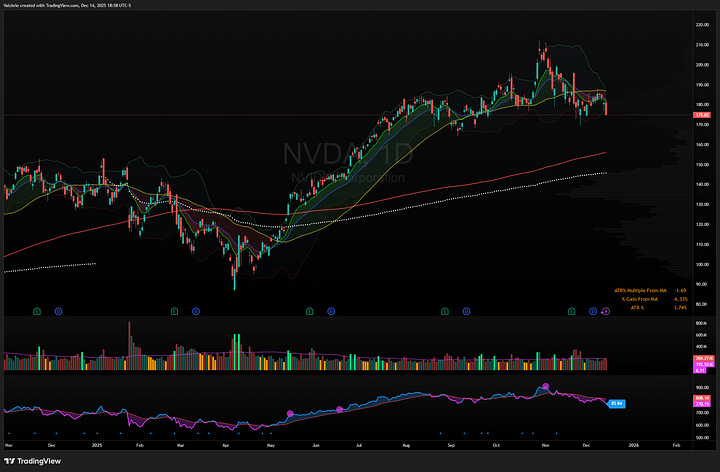
Task: Select the dividend D marker for June 2025
Action: (331, 311)
